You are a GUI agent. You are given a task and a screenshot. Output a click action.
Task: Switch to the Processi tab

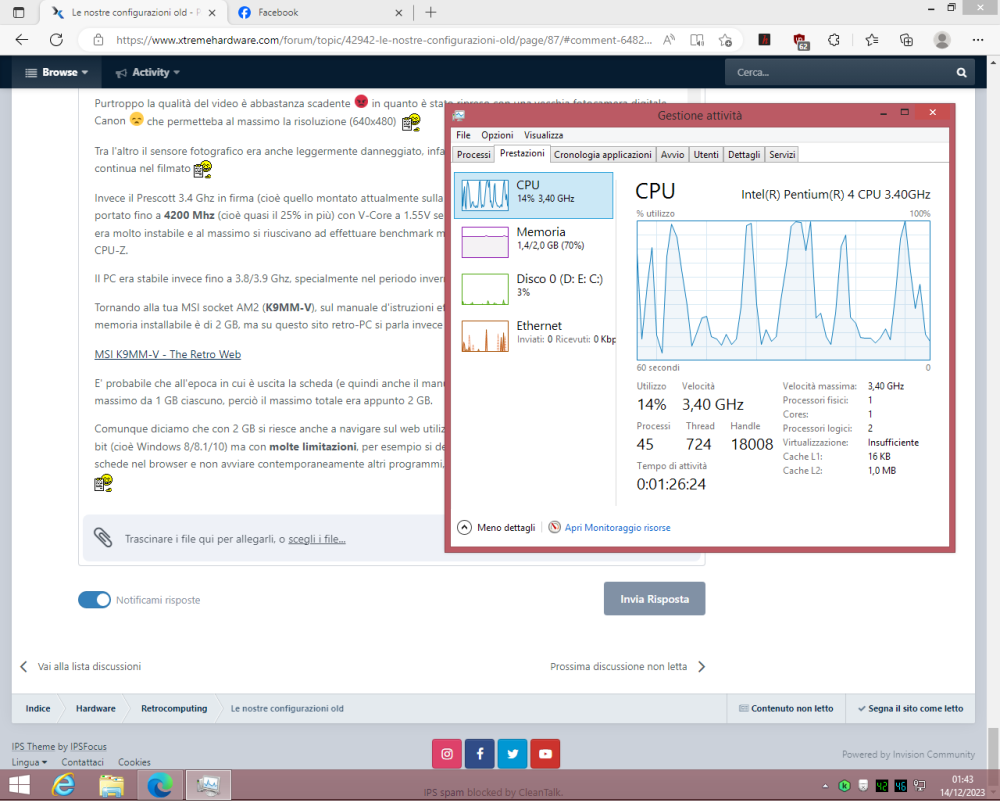click(473, 155)
